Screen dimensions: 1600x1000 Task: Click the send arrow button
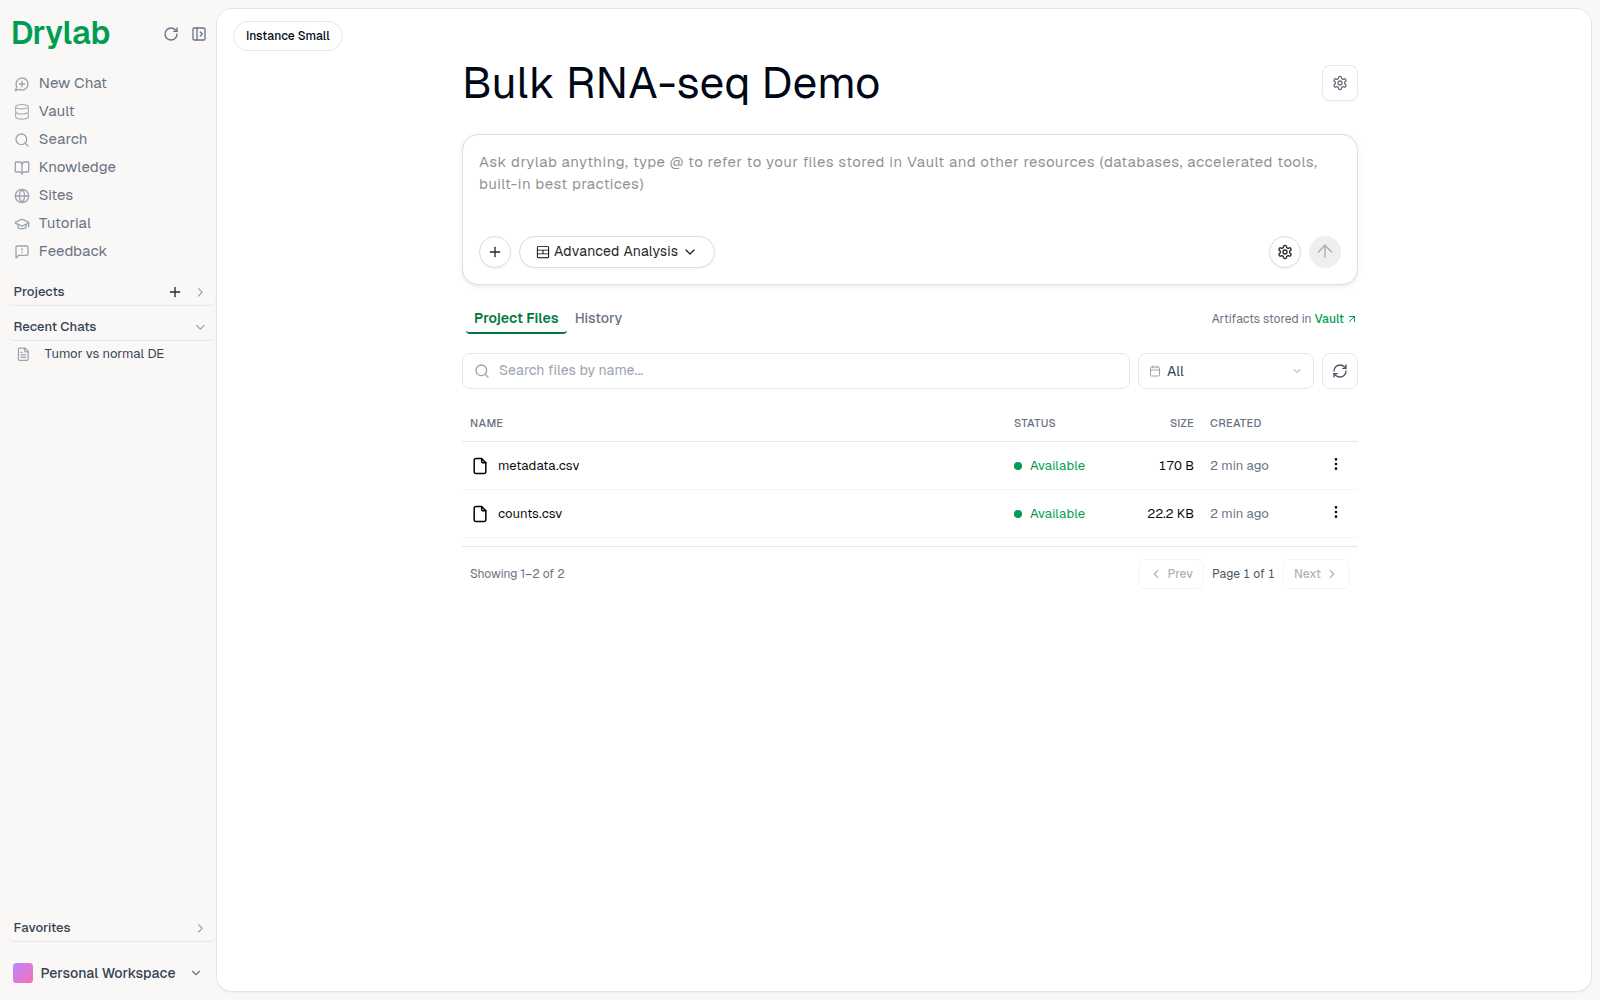coord(1325,252)
